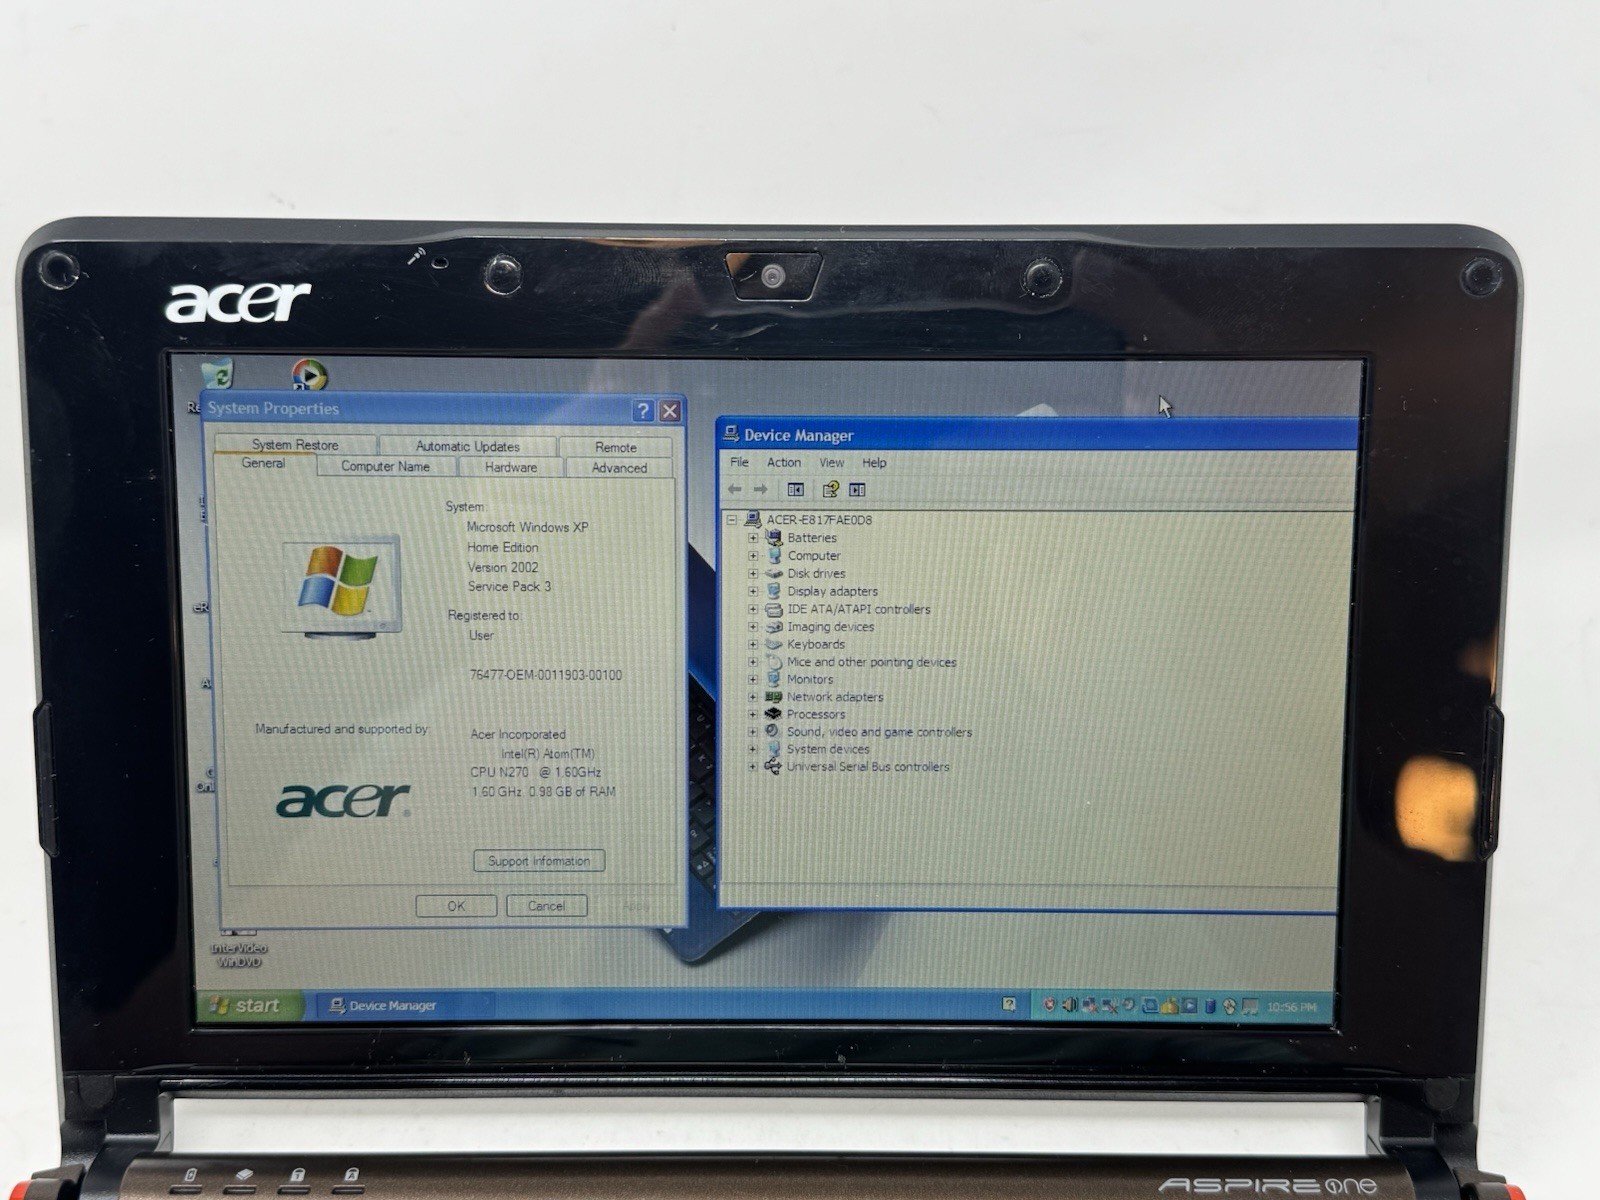The image size is (1600, 1200).
Task: Open the Action menu in Device Manager
Action: 784,462
